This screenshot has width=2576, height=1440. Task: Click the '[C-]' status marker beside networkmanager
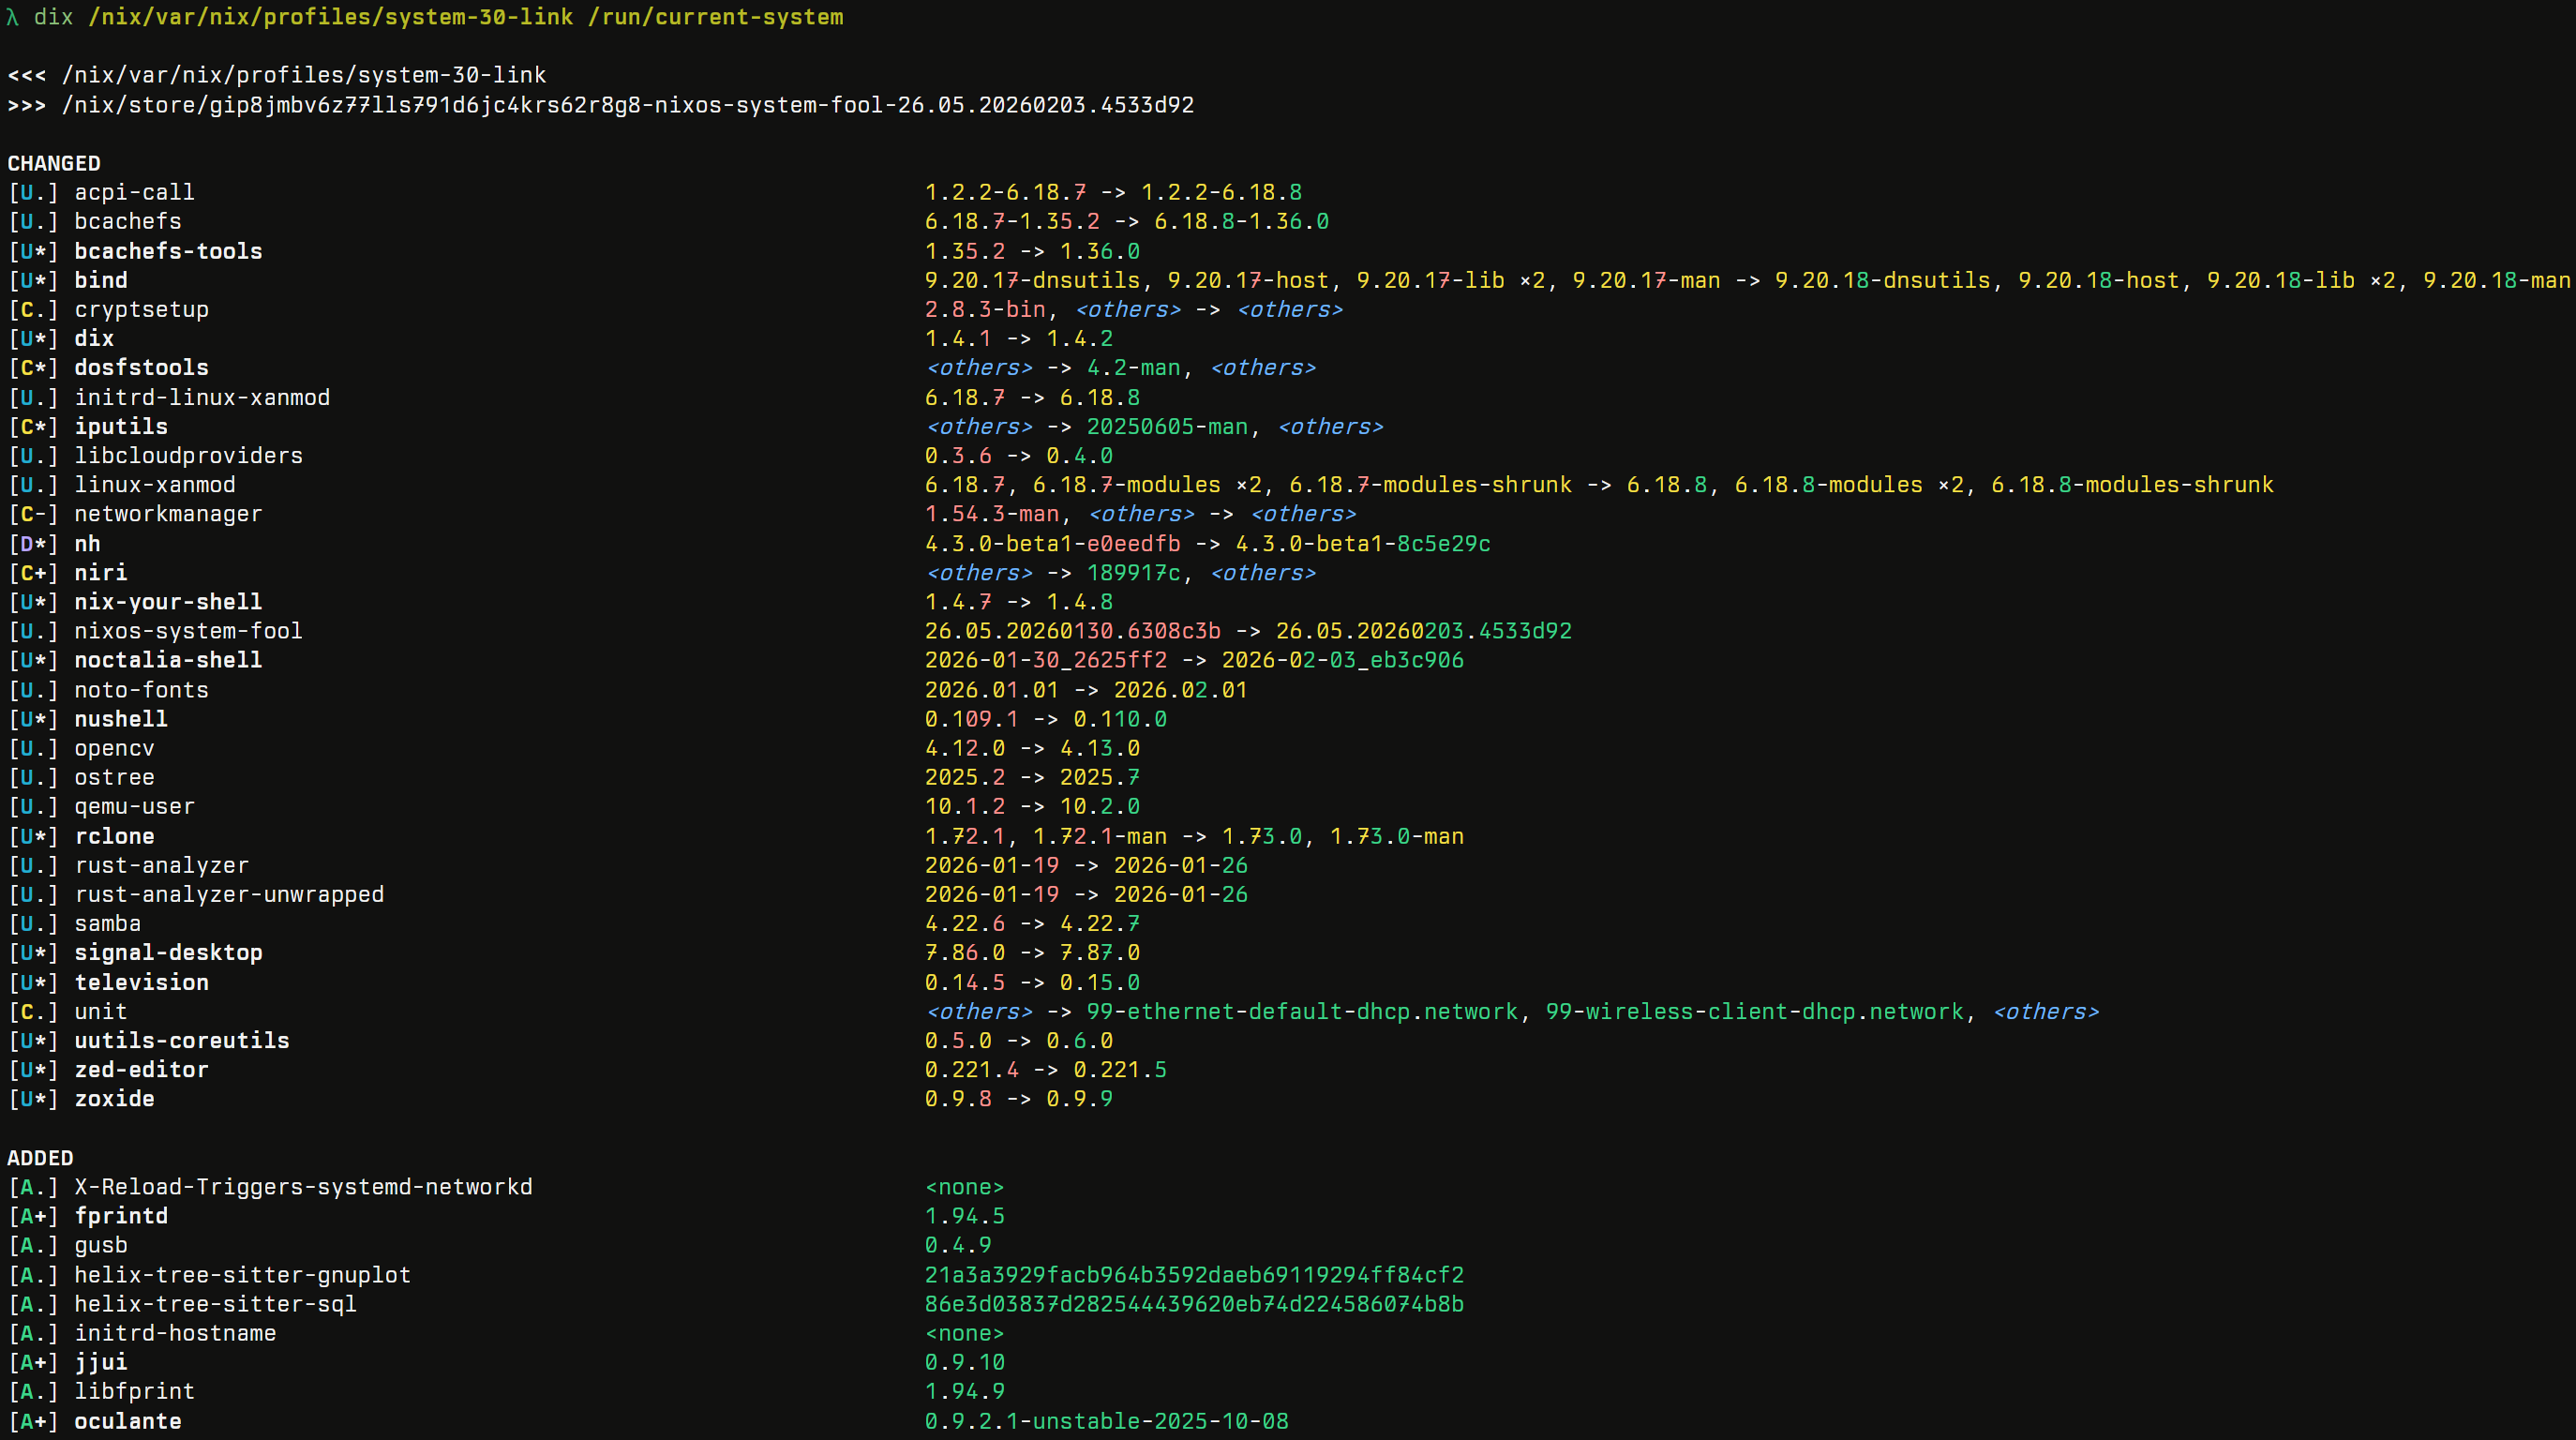[34, 514]
